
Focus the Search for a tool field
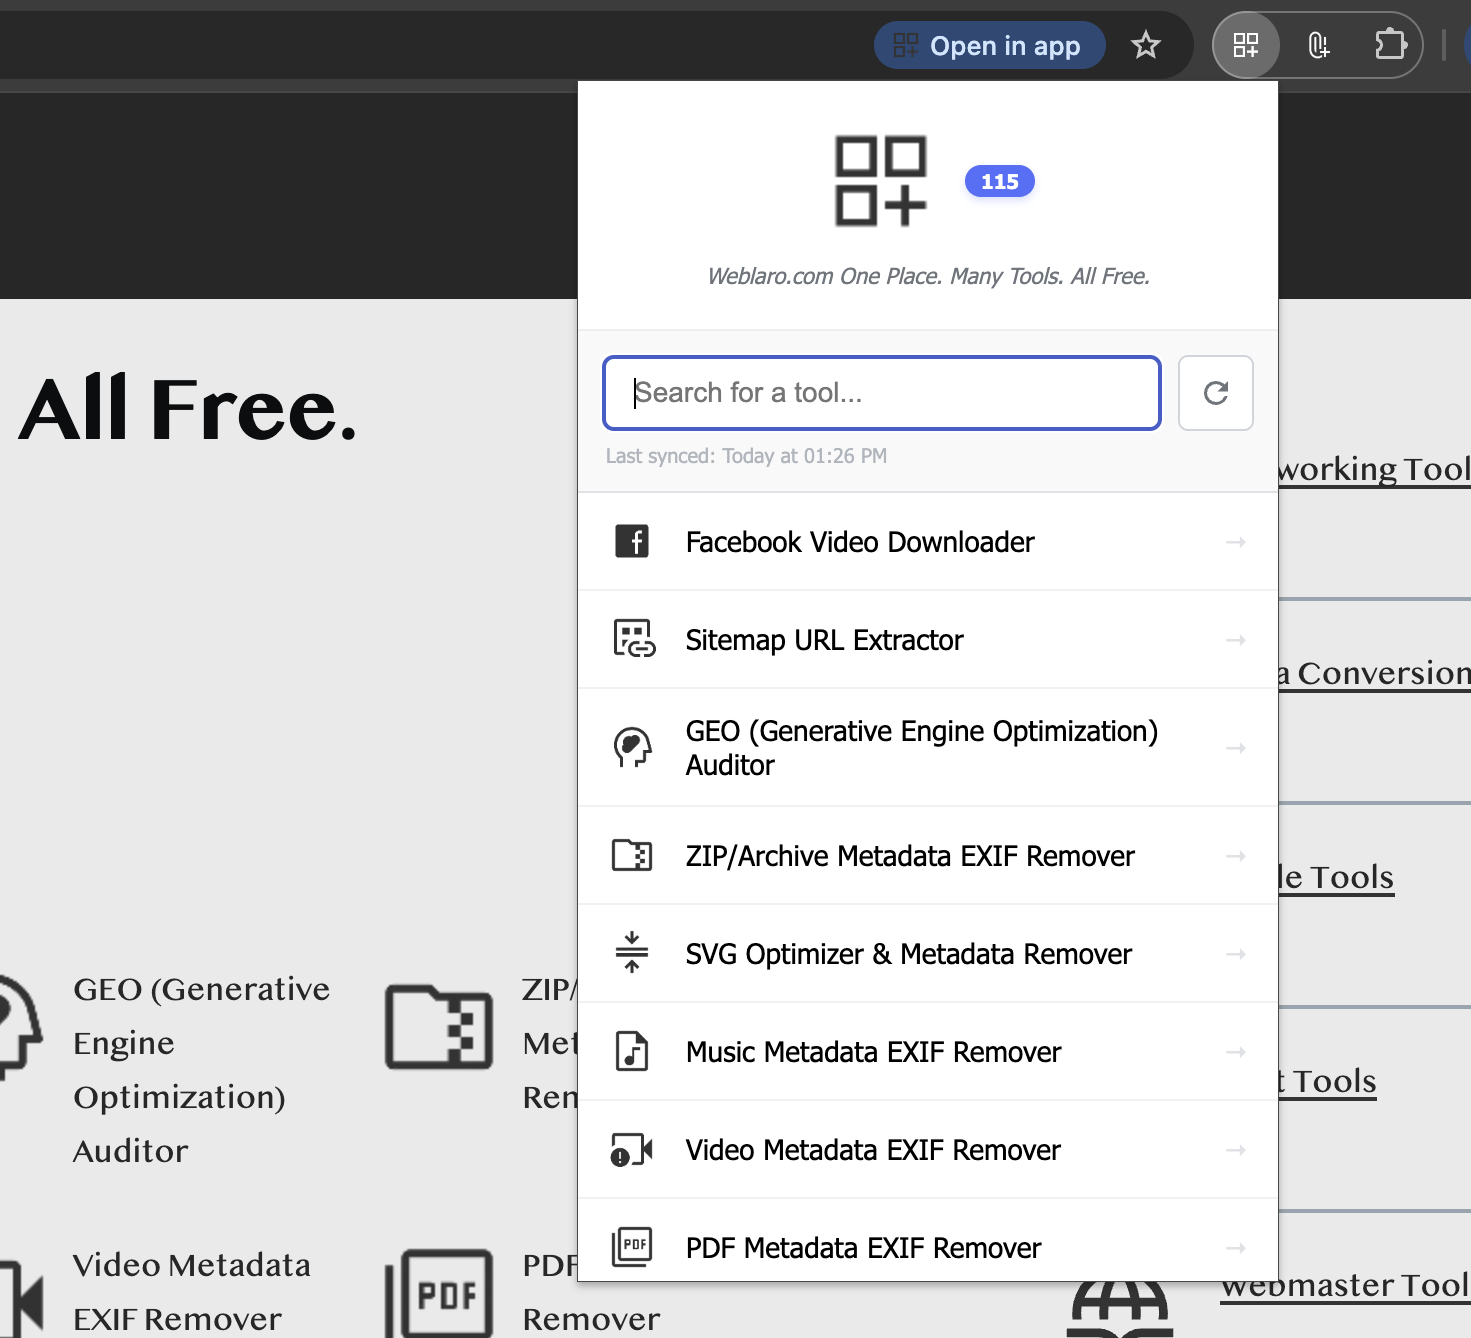tap(881, 393)
